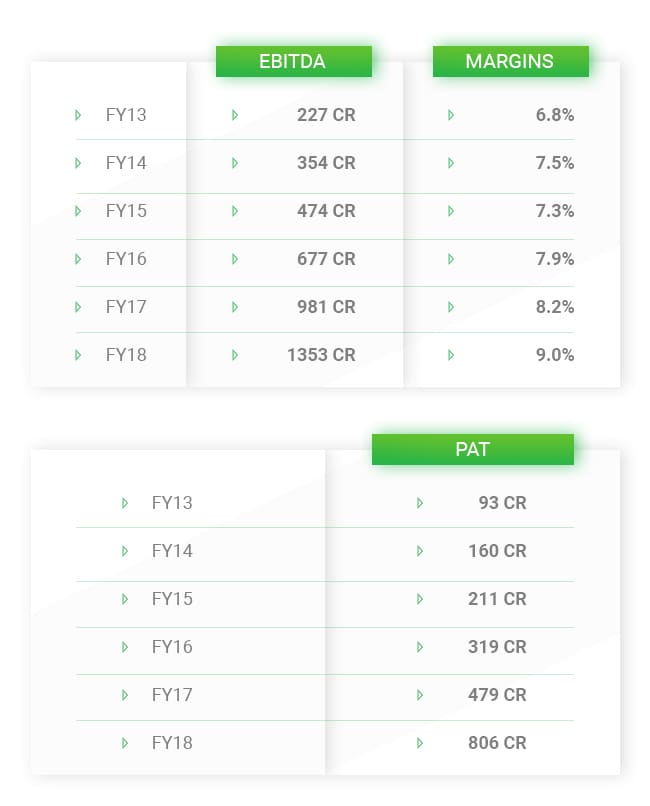Click the arrow icon beside FY14 in PAT table
Image resolution: width=650 pixels, height=806 pixels.
125,551
